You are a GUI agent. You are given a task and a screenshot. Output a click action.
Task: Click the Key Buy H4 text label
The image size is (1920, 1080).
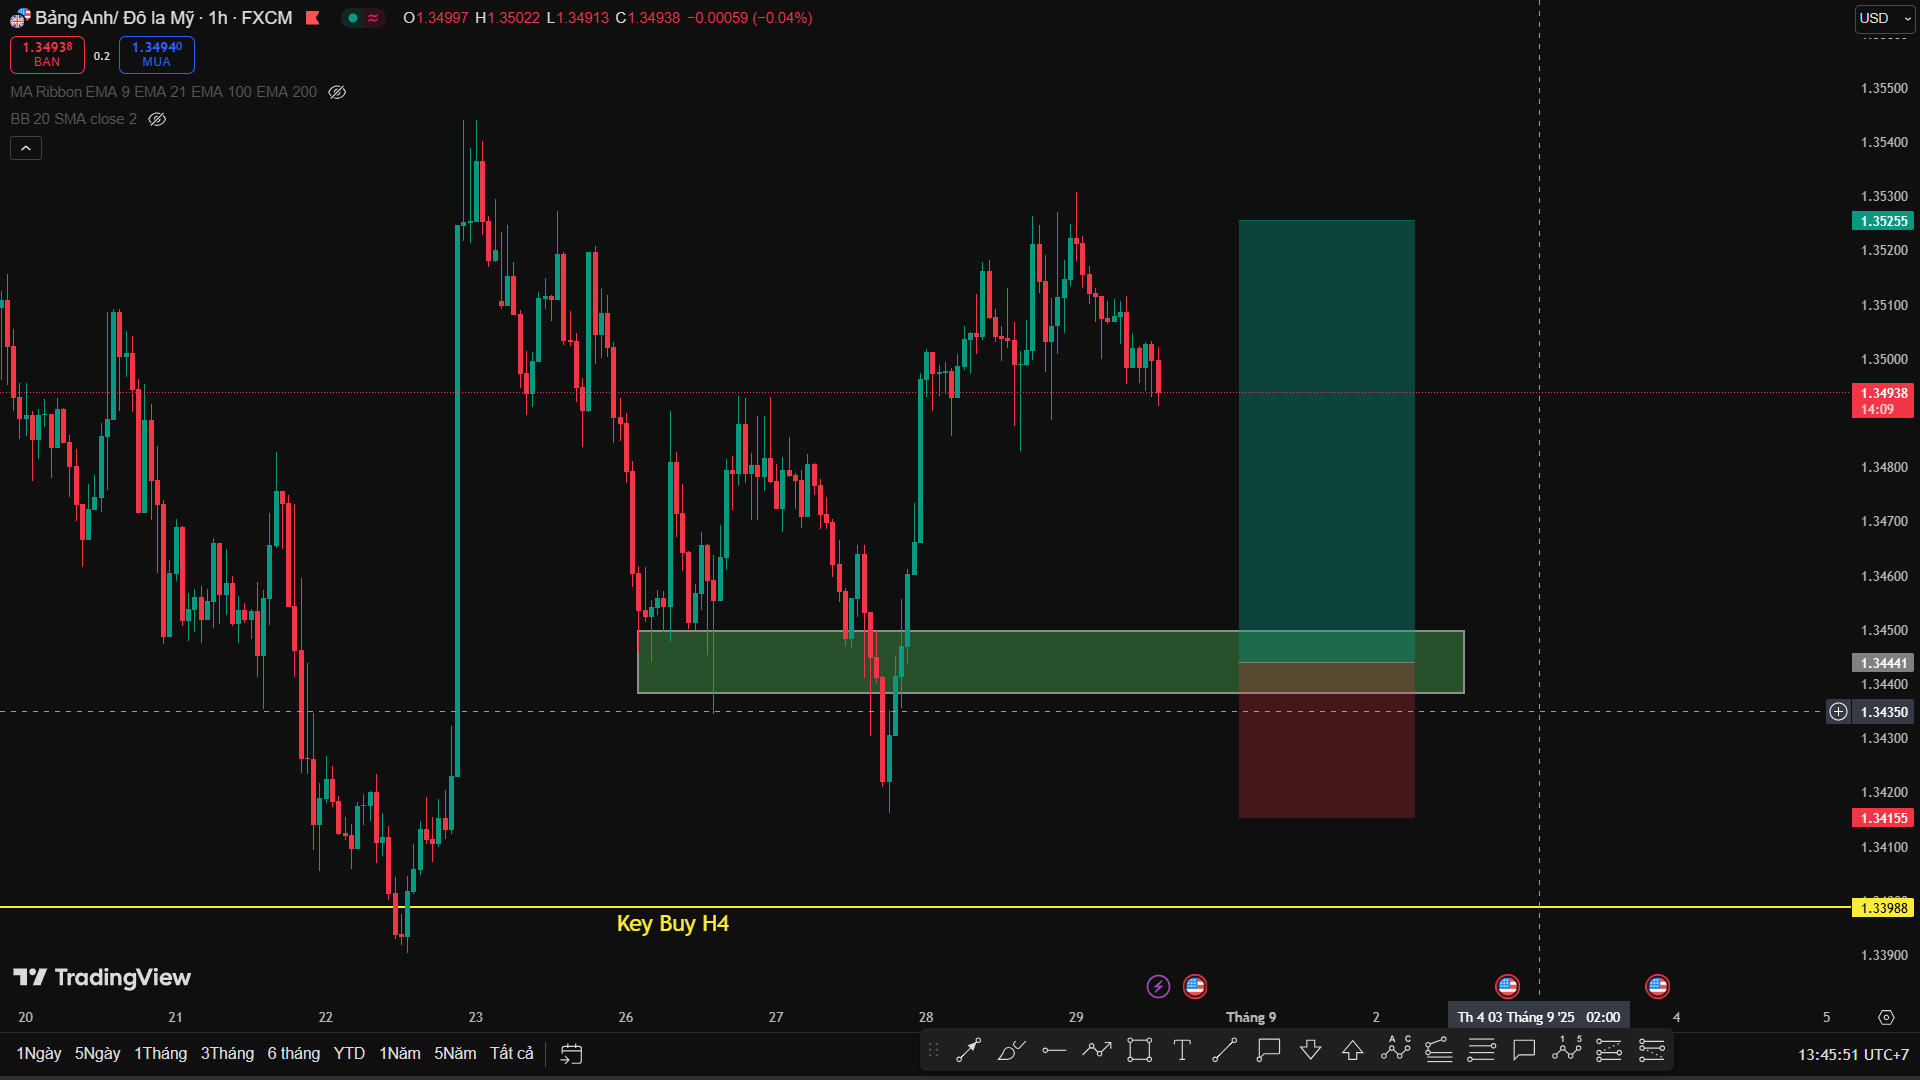(x=672, y=924)
